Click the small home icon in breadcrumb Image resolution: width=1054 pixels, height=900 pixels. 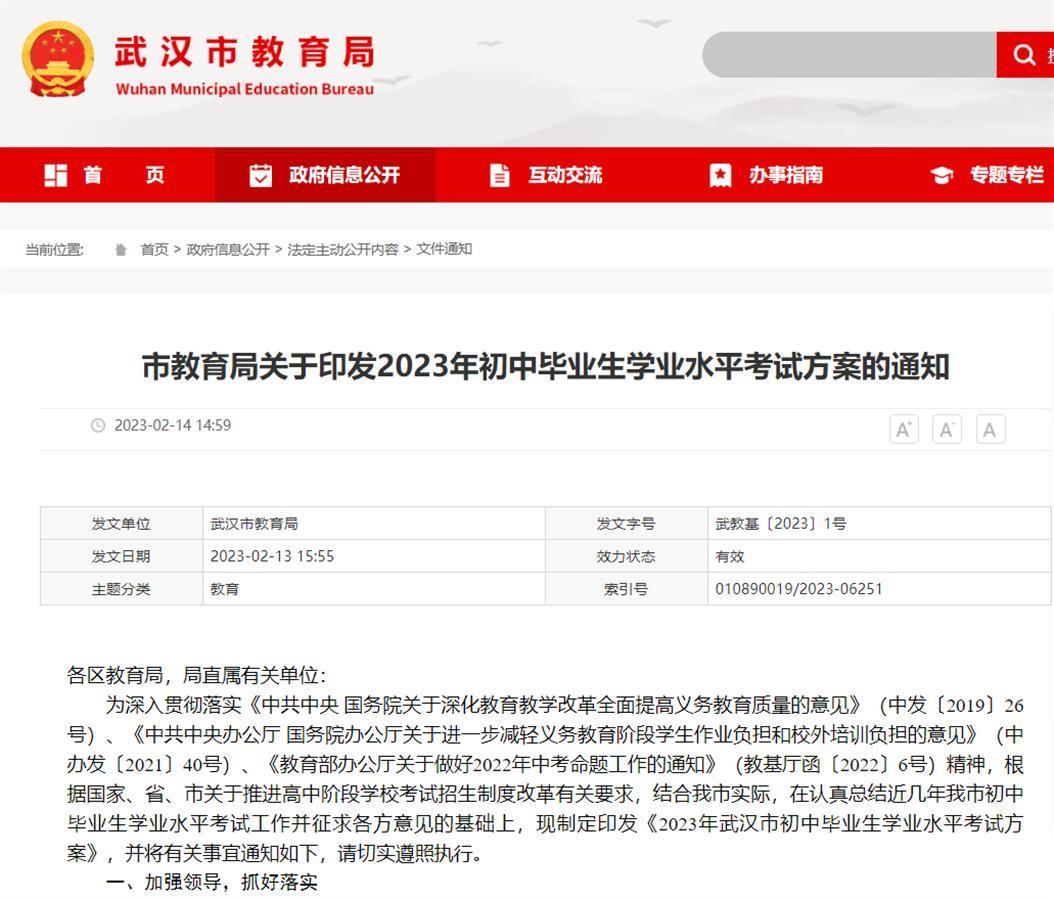click(x=121, y=250)
